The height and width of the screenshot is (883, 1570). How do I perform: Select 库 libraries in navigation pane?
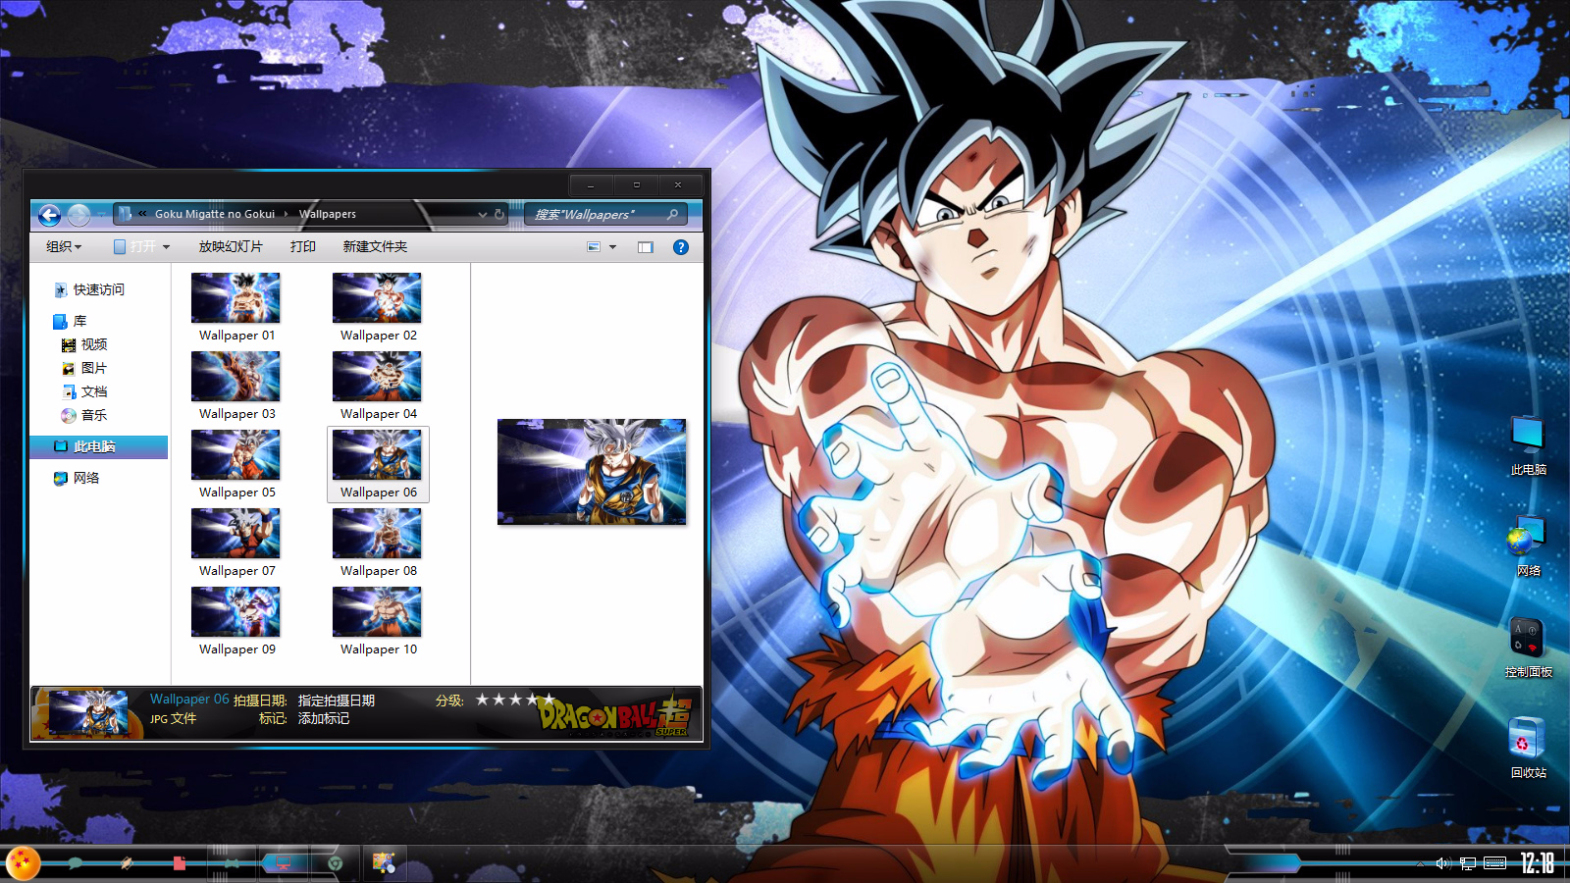pyautogui.click(x=70, y=321)
